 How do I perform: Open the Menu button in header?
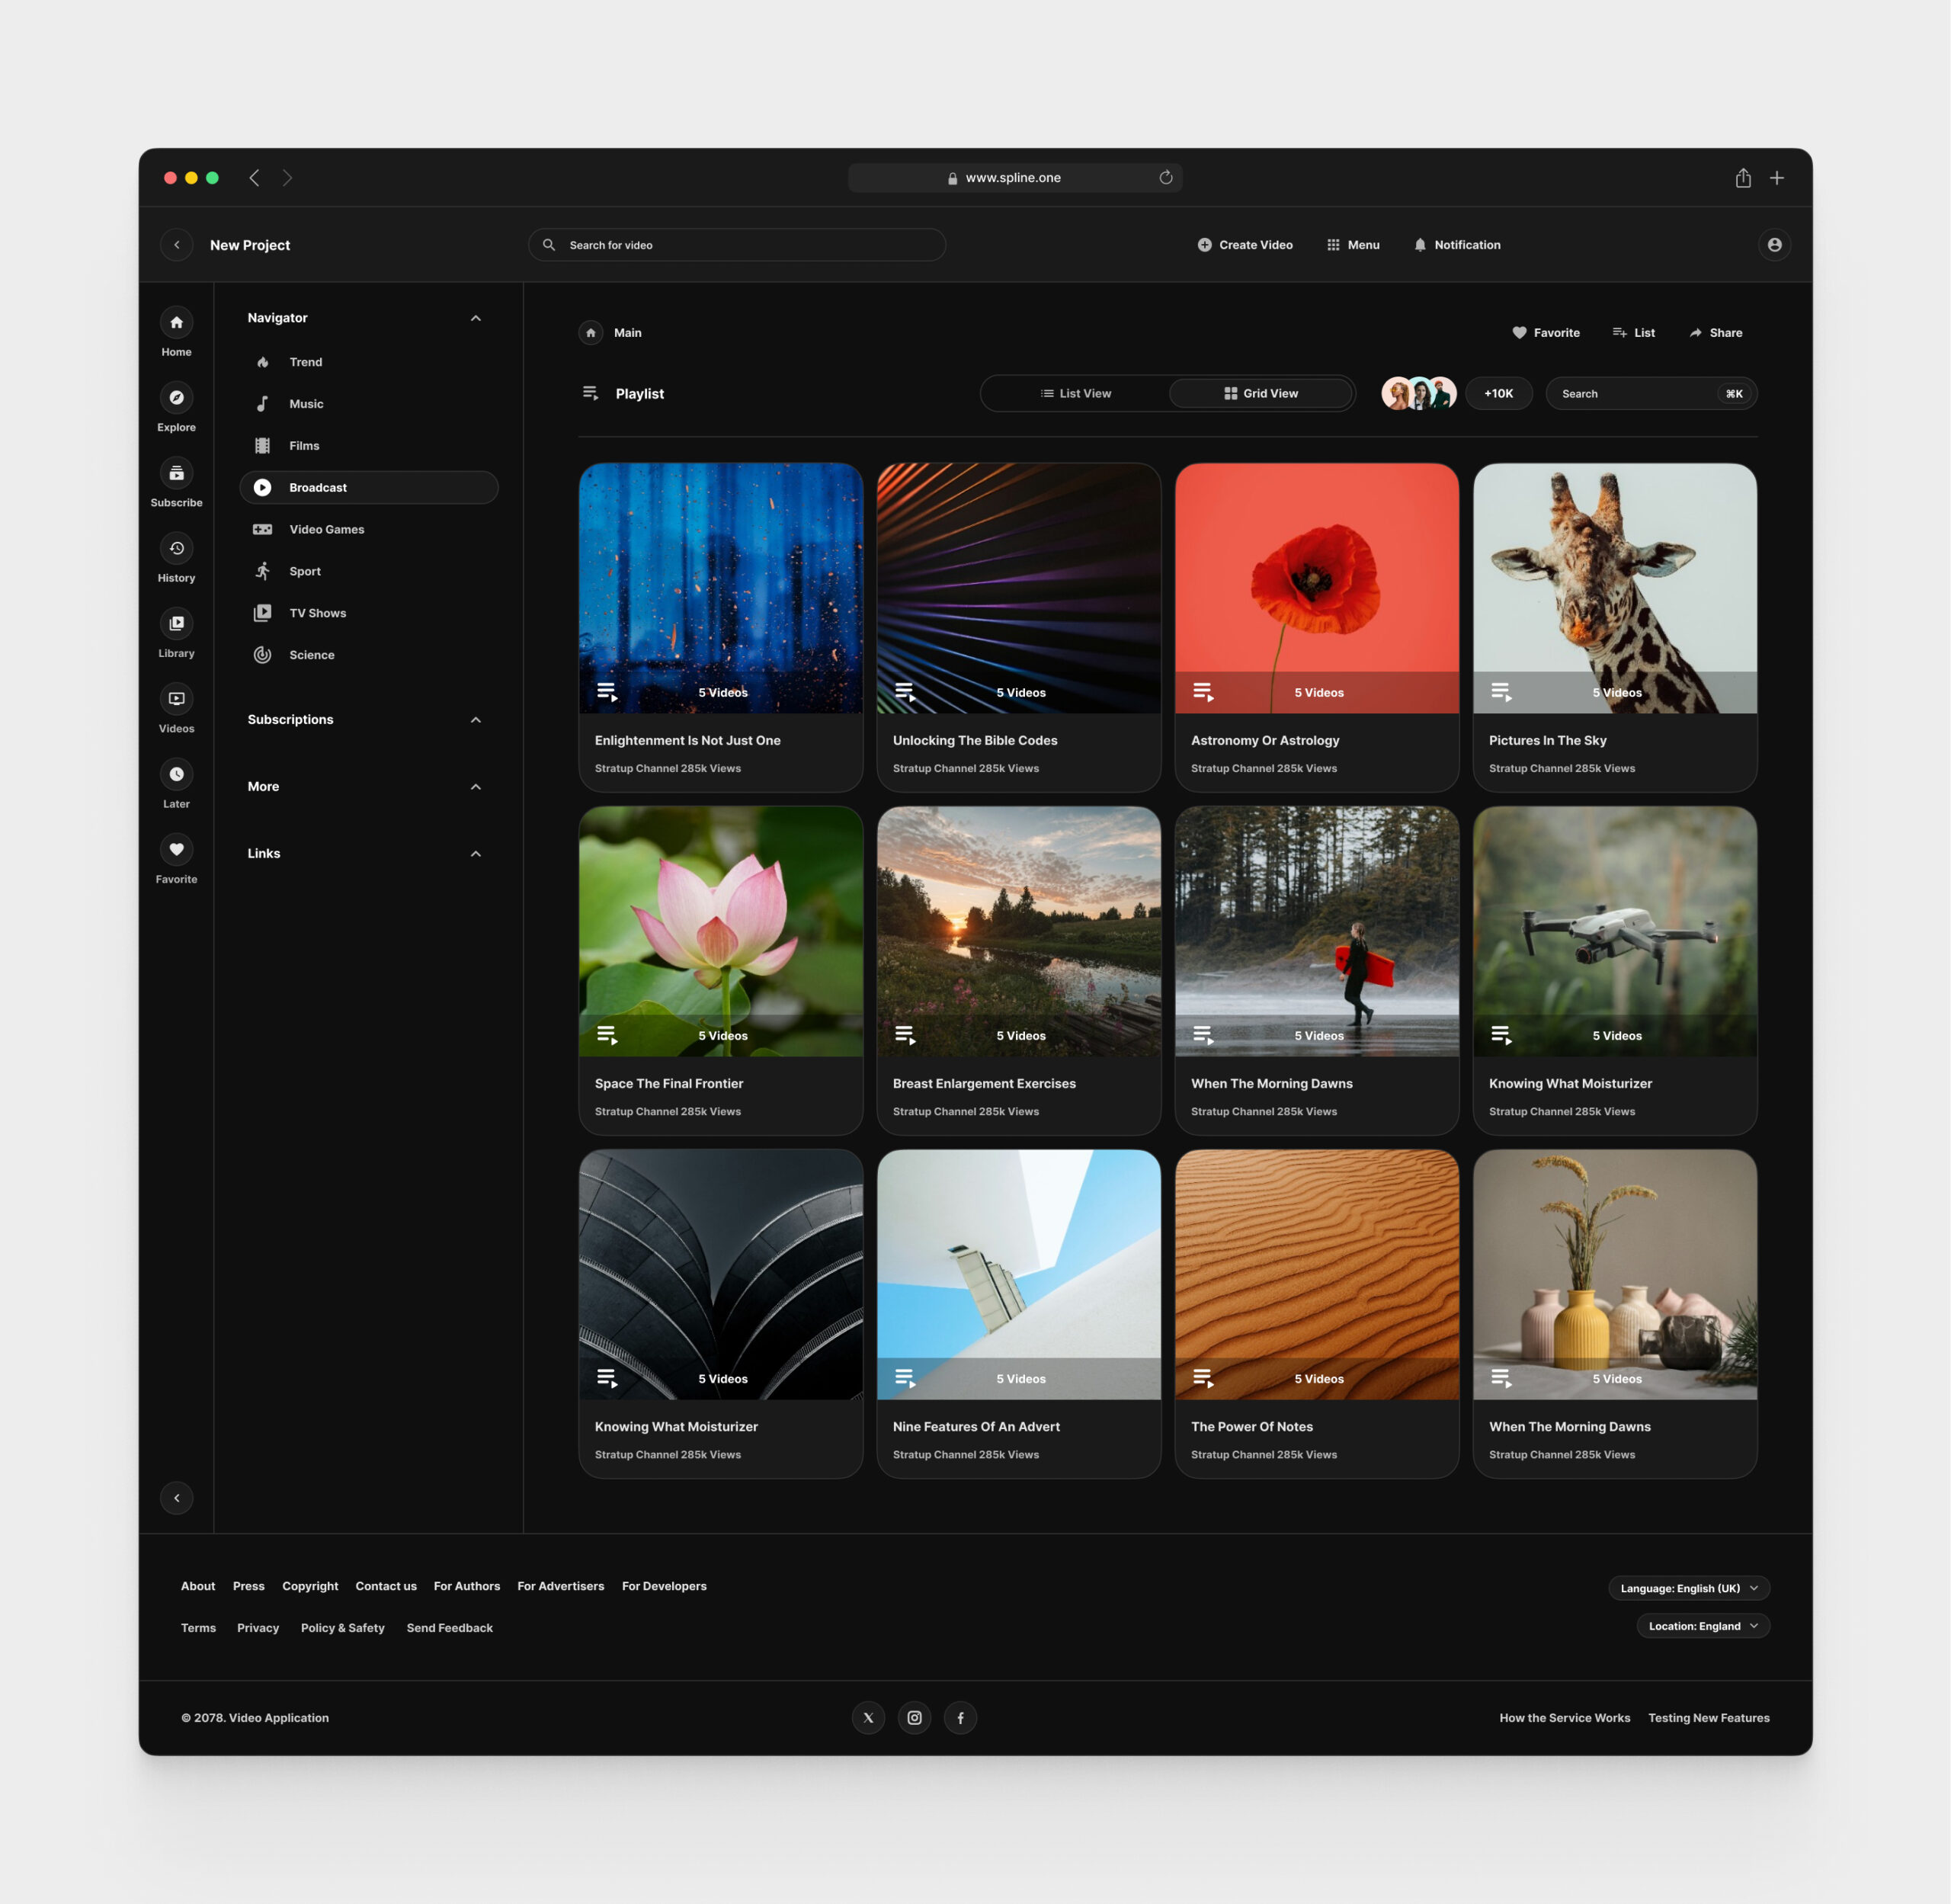[1353, 245]
